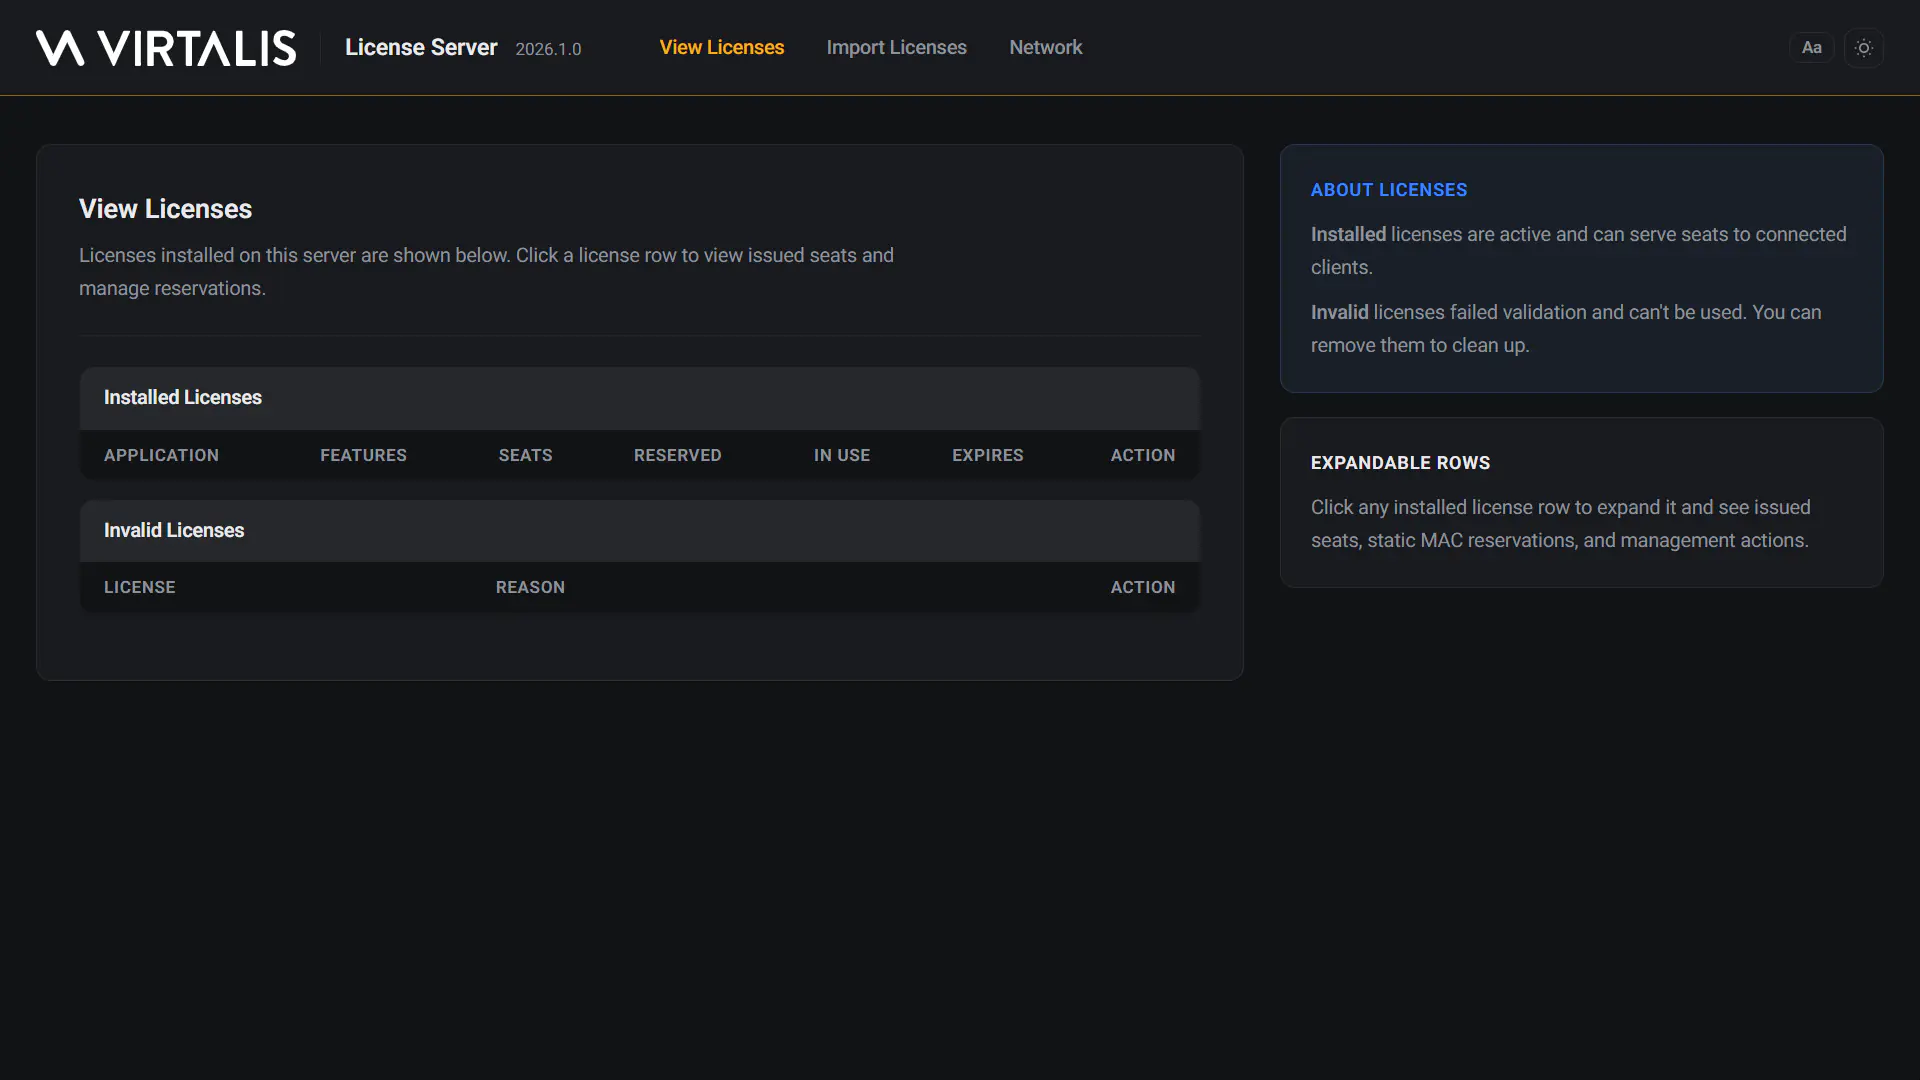Click the Virtalis logo
Screen dimensions: 1920x1080
166,48
